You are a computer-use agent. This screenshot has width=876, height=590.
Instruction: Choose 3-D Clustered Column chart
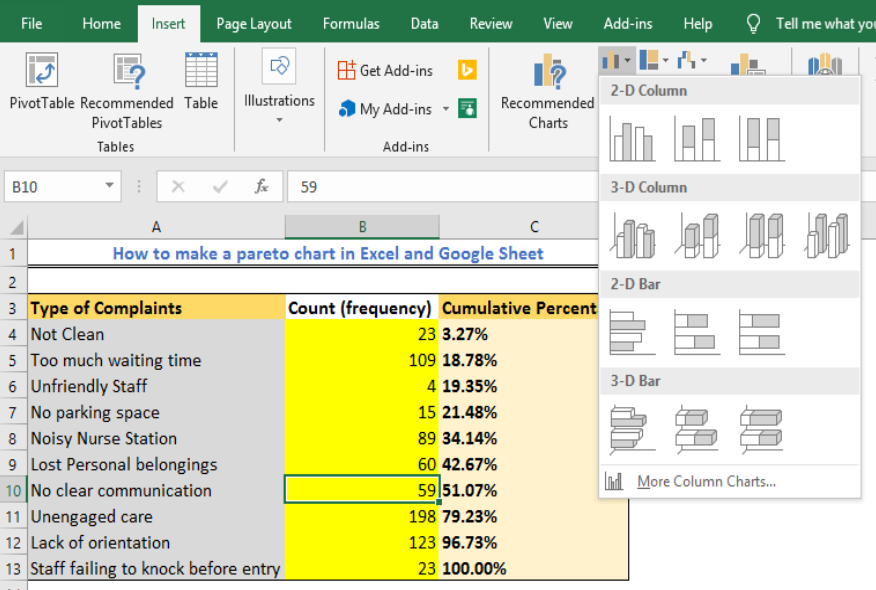(x=632, y=236)
